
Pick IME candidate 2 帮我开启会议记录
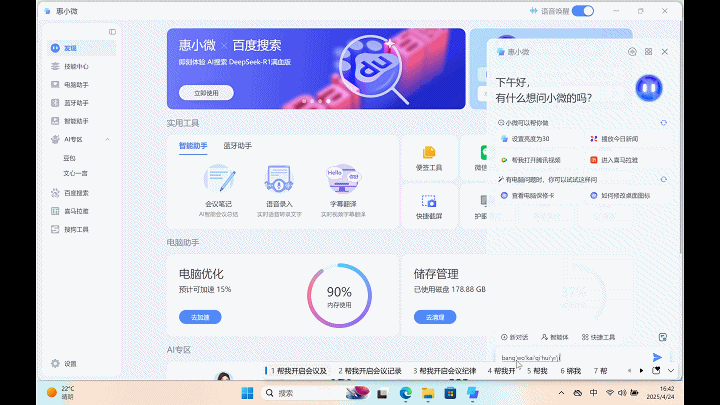370,371
